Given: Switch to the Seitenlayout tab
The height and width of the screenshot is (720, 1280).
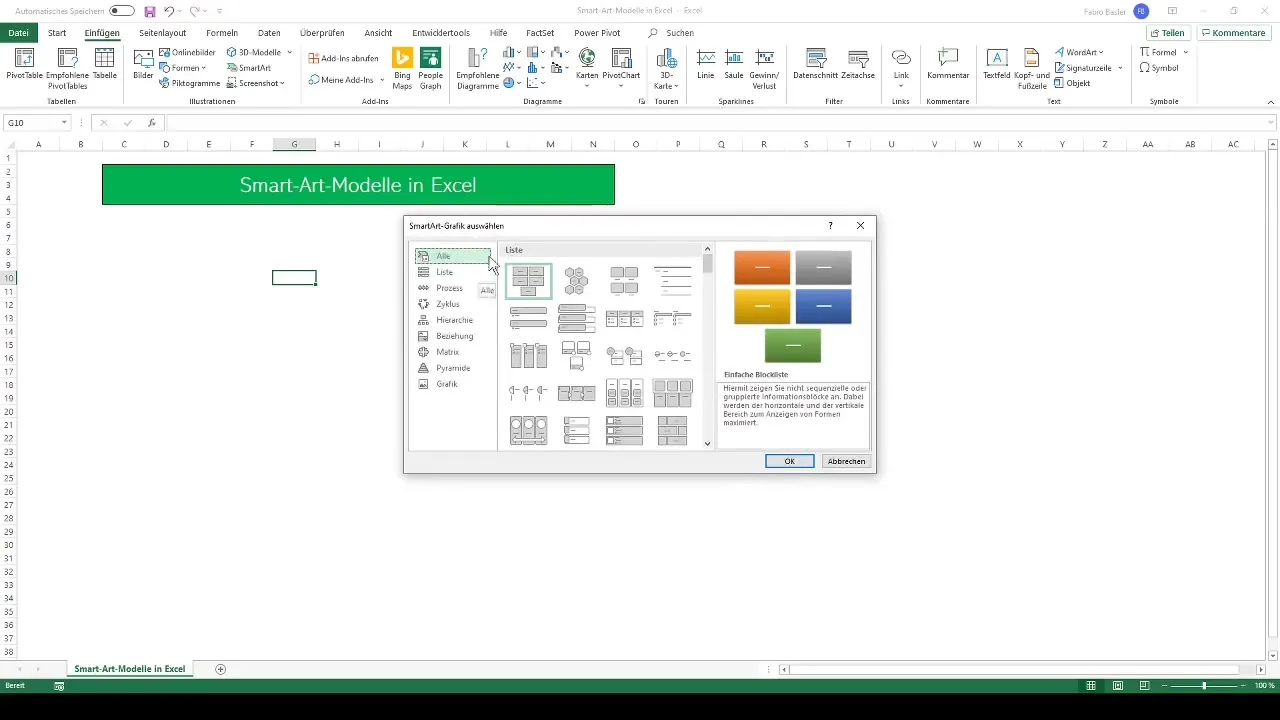Looking at the screenshot, I should coord(163,33).
